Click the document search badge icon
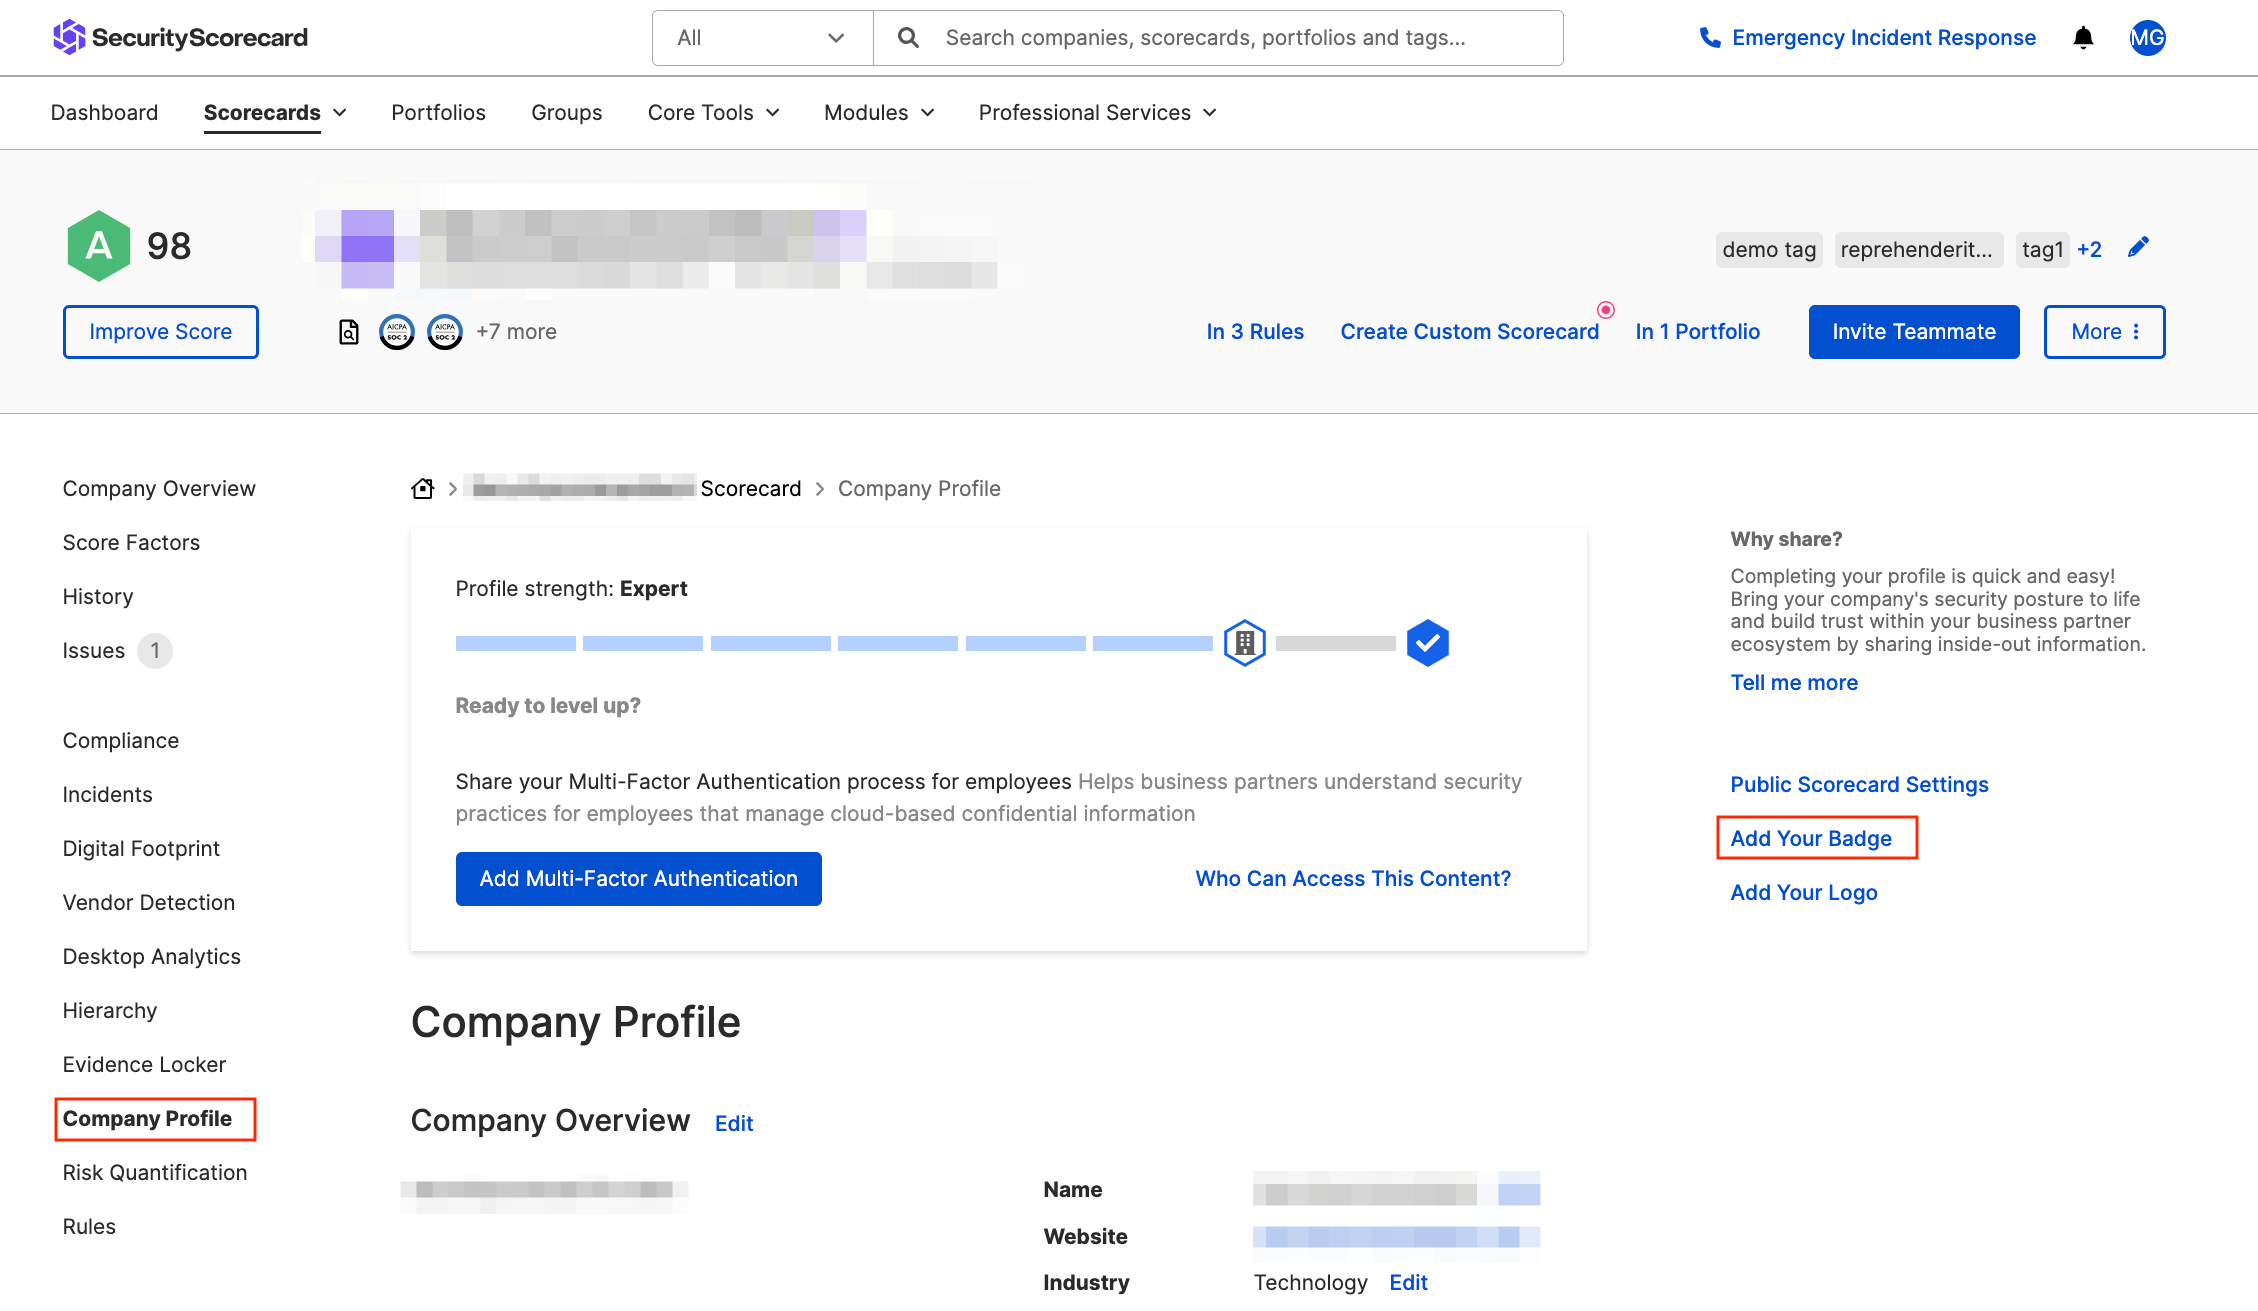The image size is (2258, 1311). [x=349, y=332]
